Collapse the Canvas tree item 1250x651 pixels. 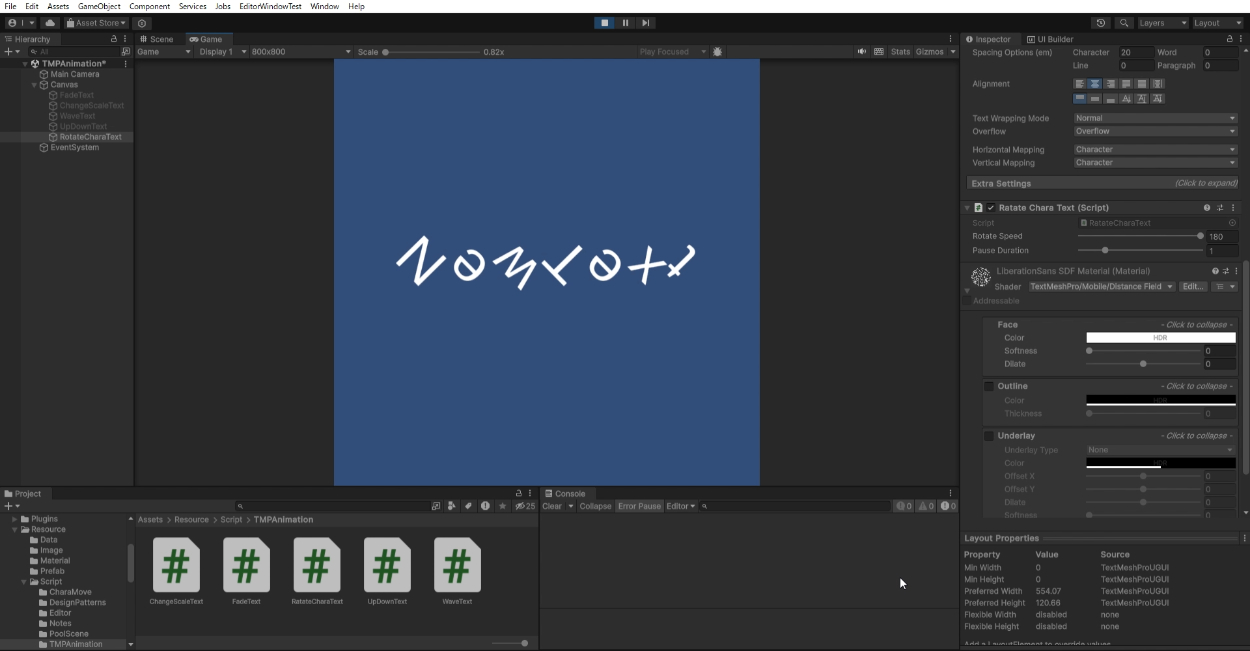(x=34, y=85)
